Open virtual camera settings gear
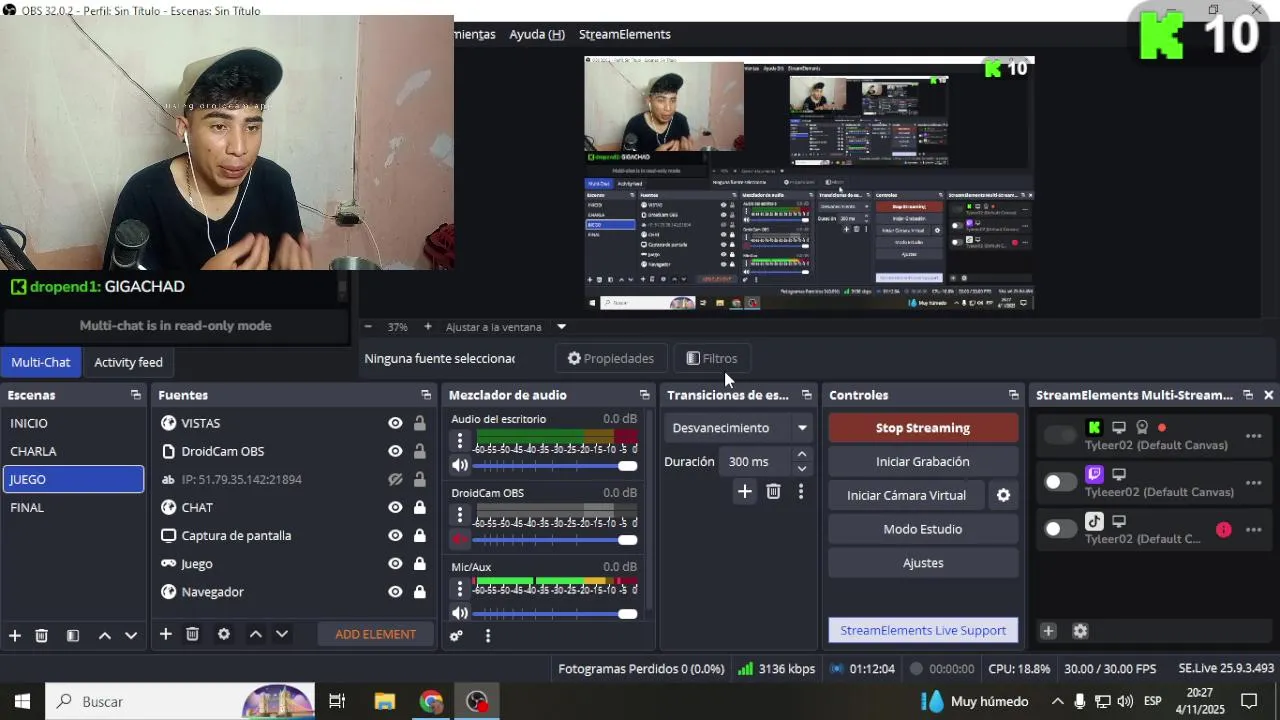Viewport: 1280px width, 720px height. pos(1003,495)
